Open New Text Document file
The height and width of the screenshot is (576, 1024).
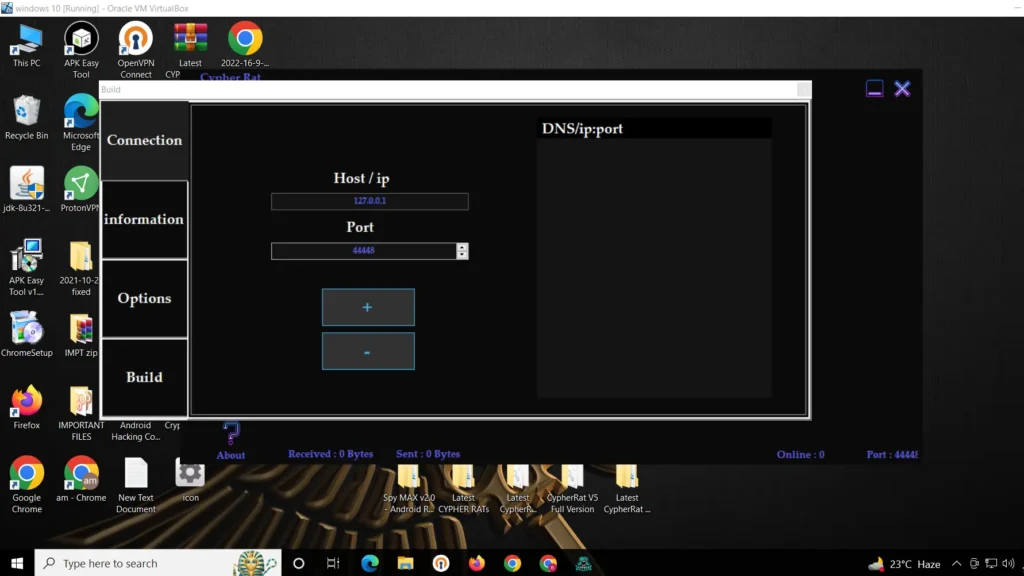[136, 485]
